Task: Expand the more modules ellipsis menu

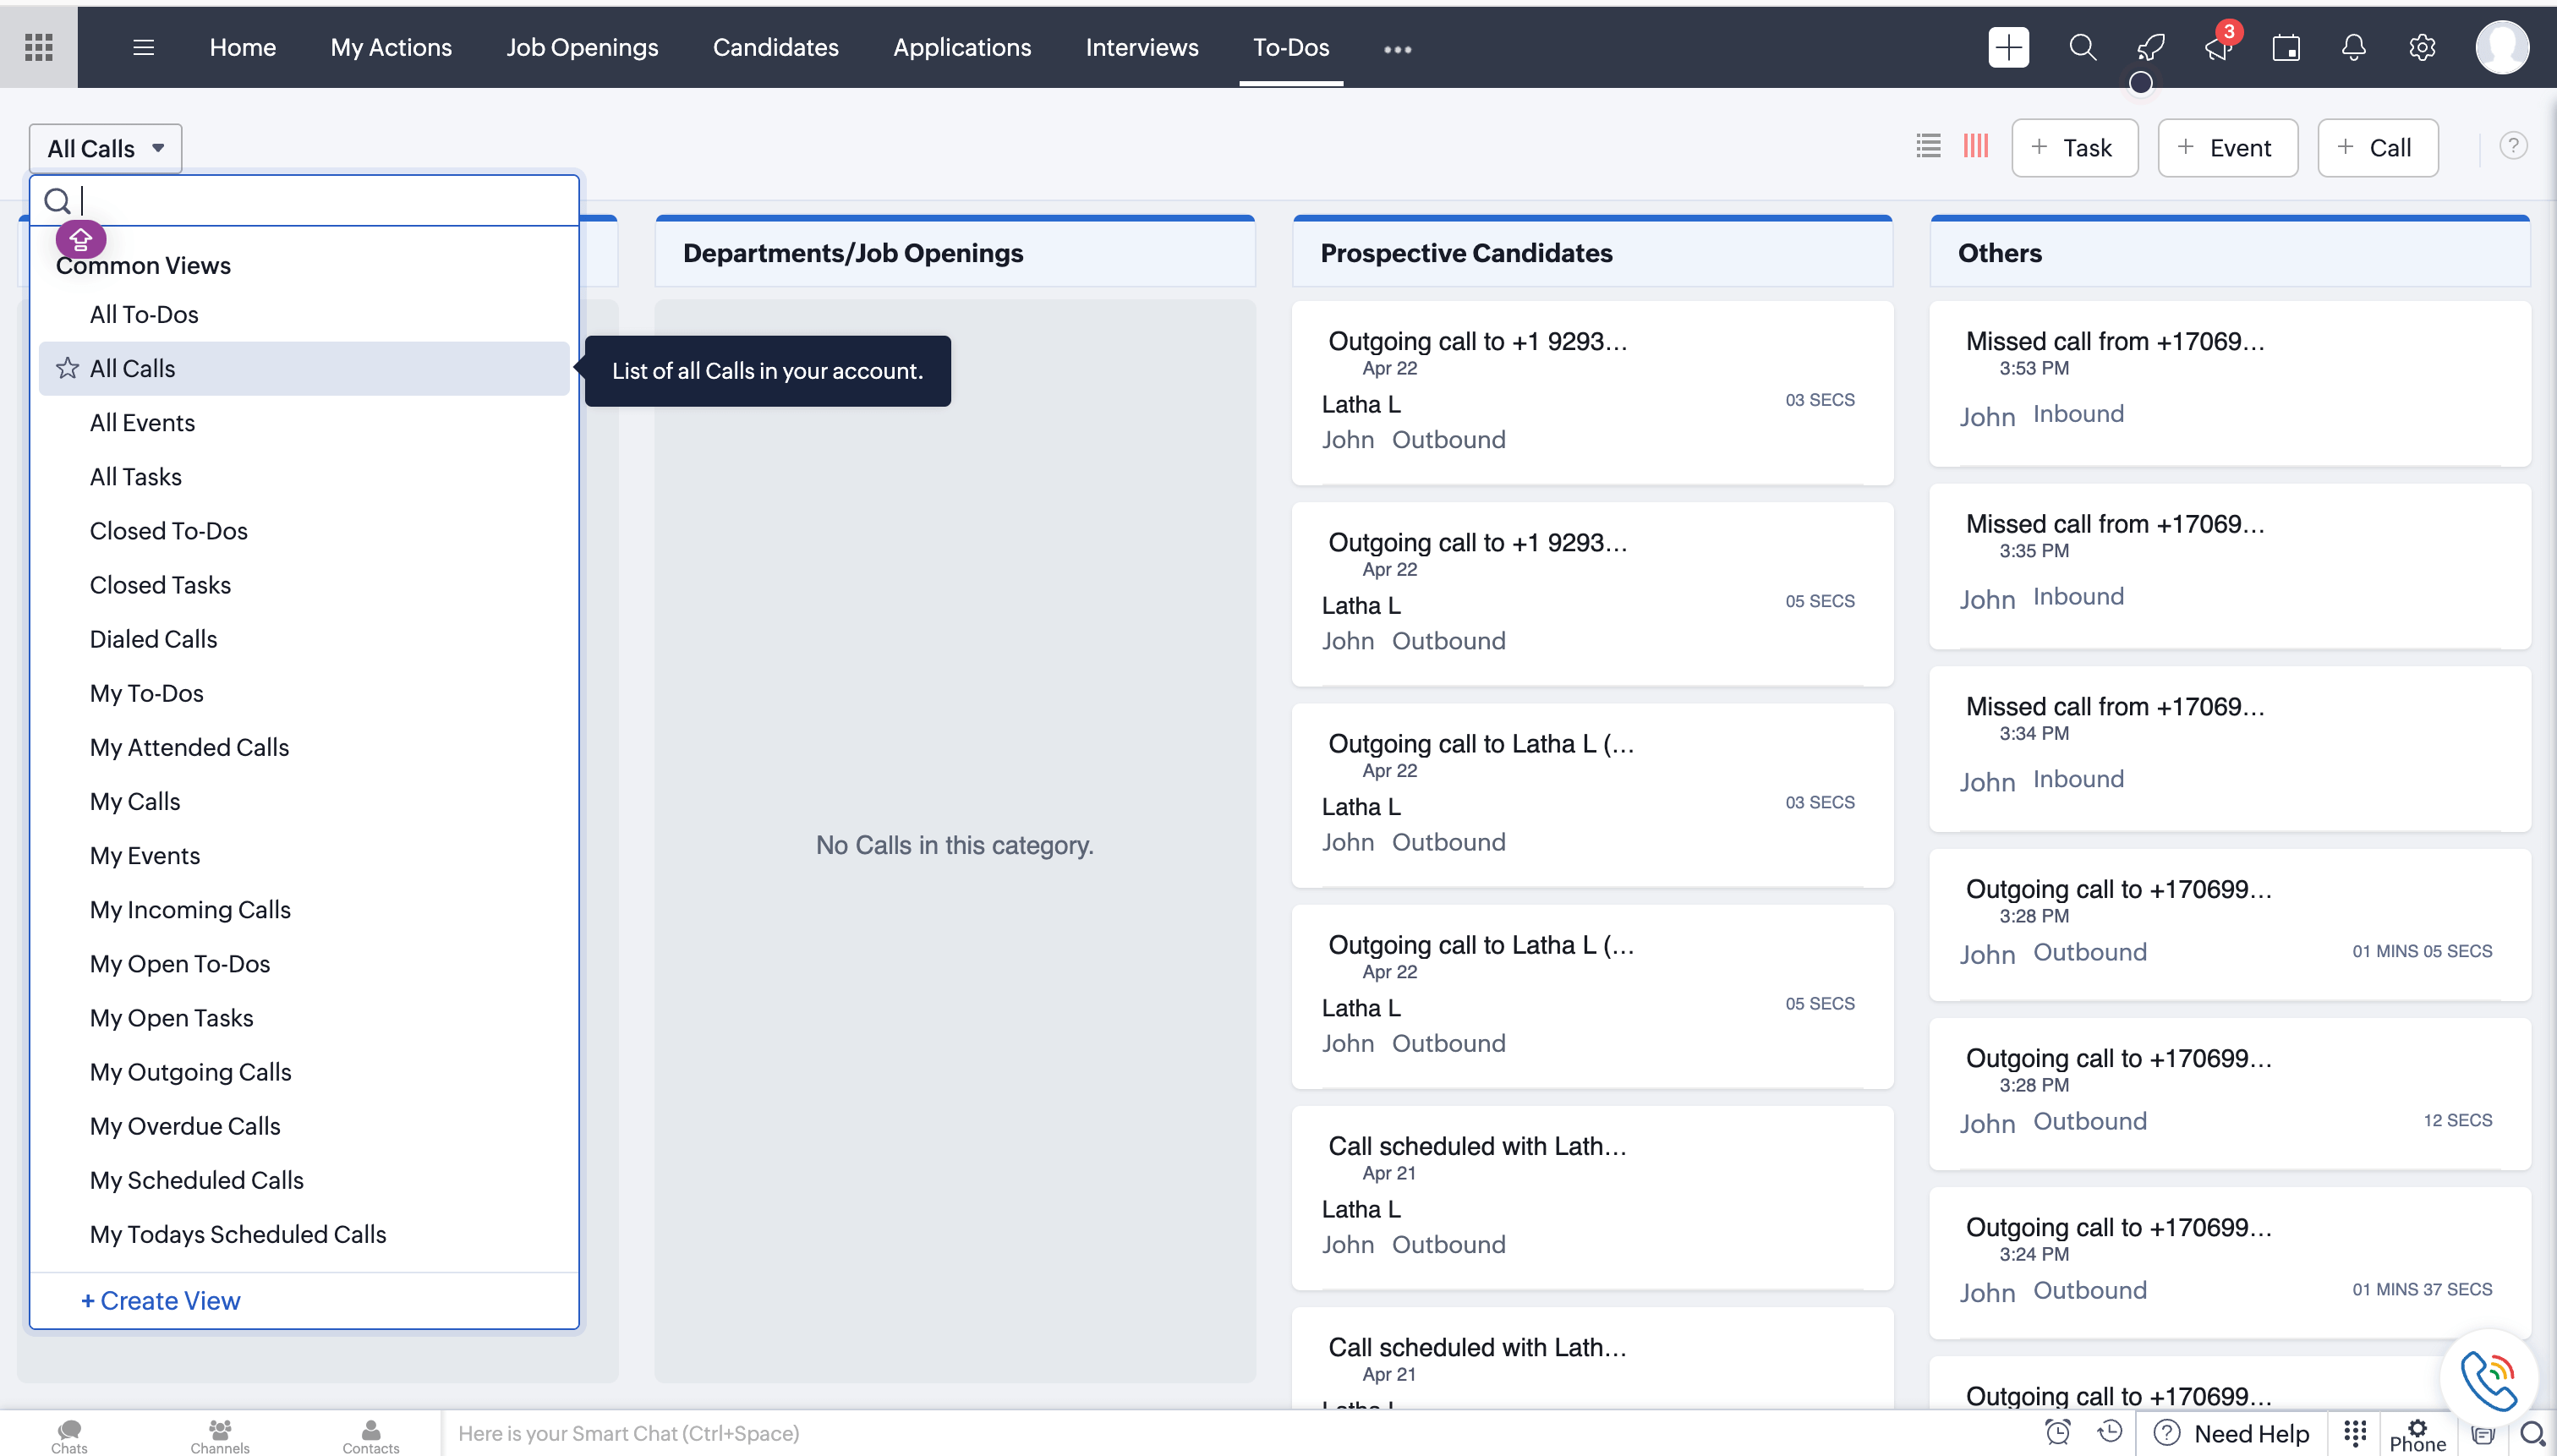Action: [x=1397, y=49]
